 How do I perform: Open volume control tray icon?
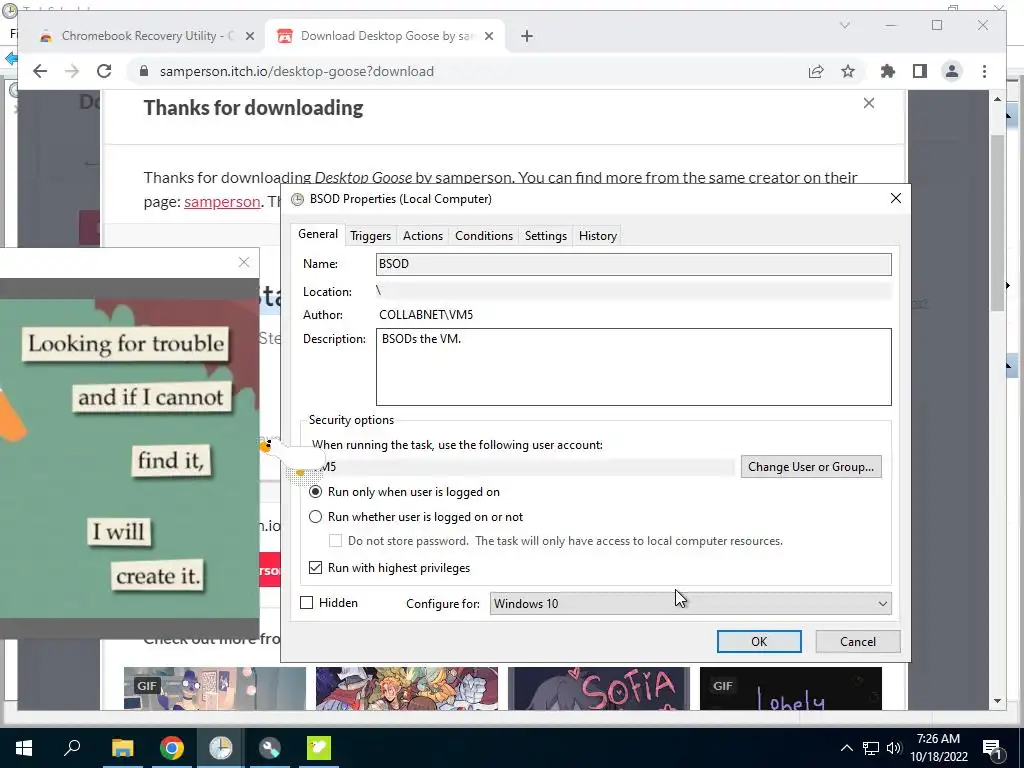(894, 748)
